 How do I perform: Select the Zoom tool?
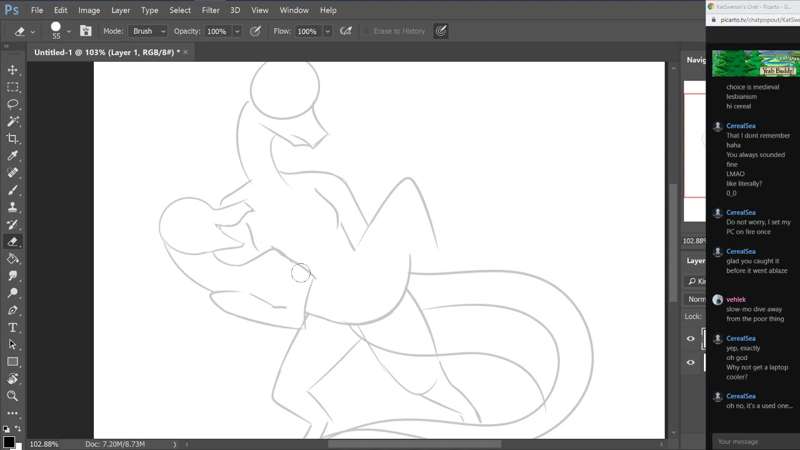pyautogui.click(x=13, y=396)
